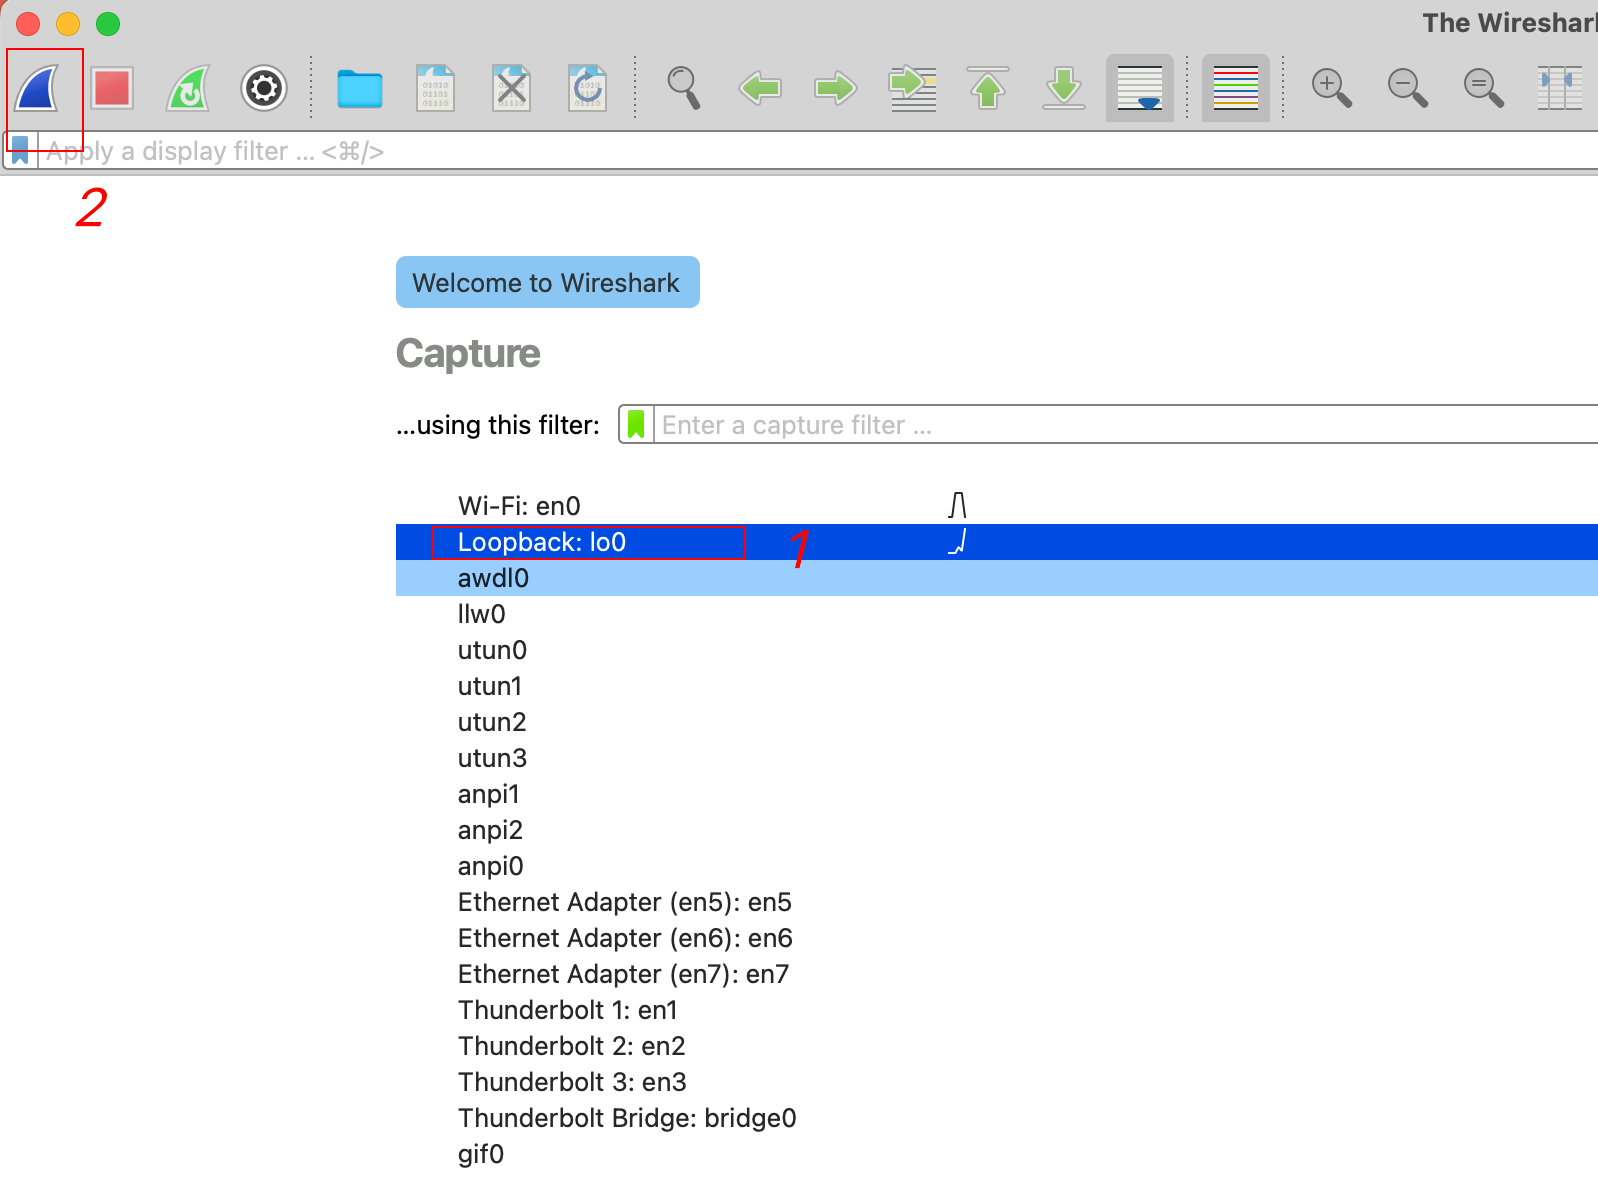Select the anpi1 interface
This screenshot has width=1598, height=1178.
(x=997, y=794)
